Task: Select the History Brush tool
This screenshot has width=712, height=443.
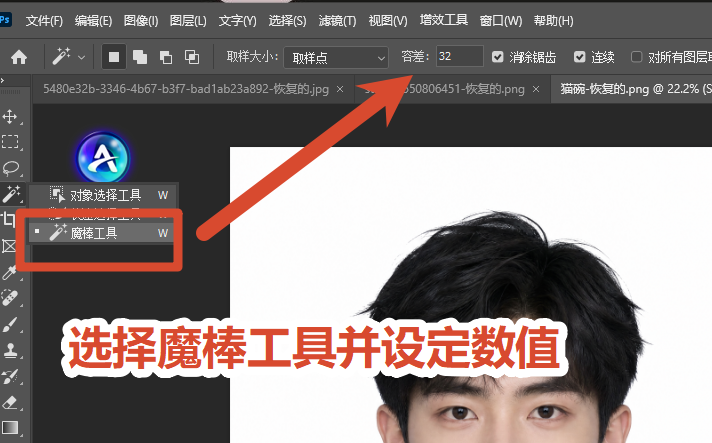Action: [x=10, y=376]
